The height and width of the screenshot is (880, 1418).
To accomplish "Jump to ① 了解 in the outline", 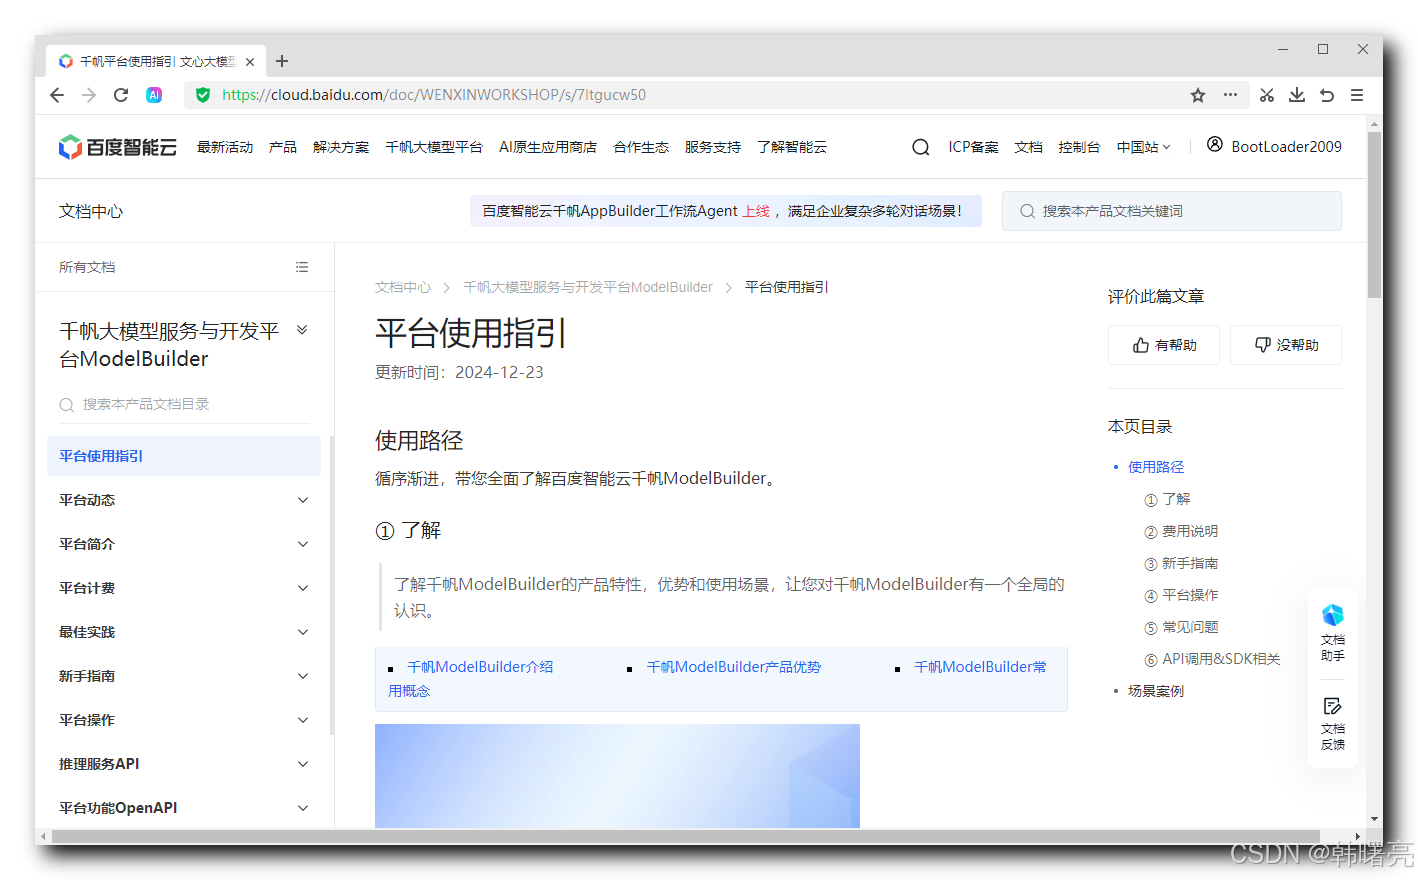I will pyautogui.click(x=1167, y=499).
